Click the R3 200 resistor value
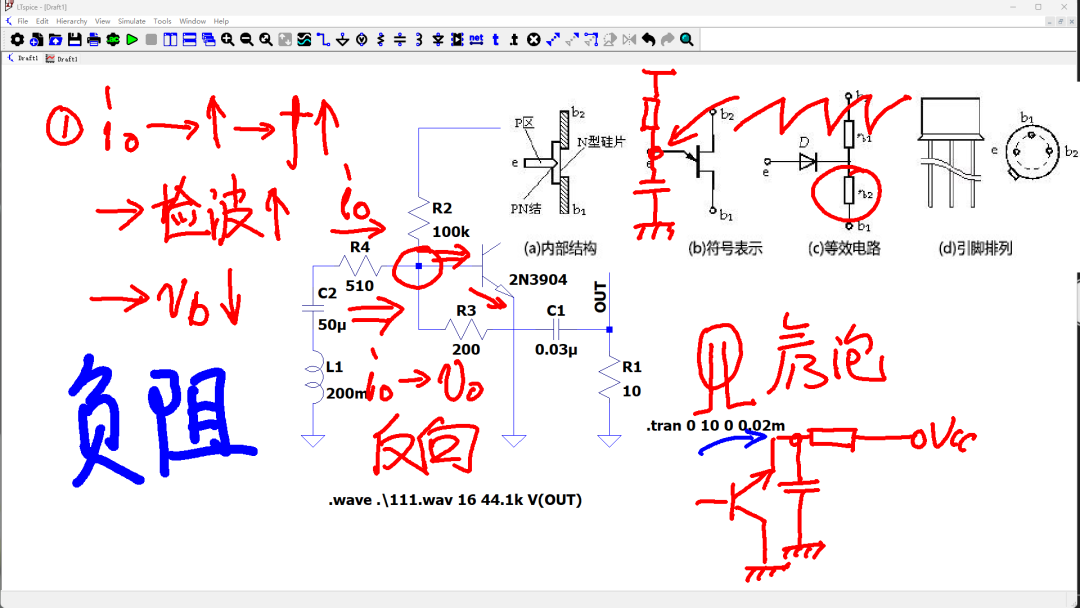This screenshot has width=1080, height=608. [x=466, y=349]
